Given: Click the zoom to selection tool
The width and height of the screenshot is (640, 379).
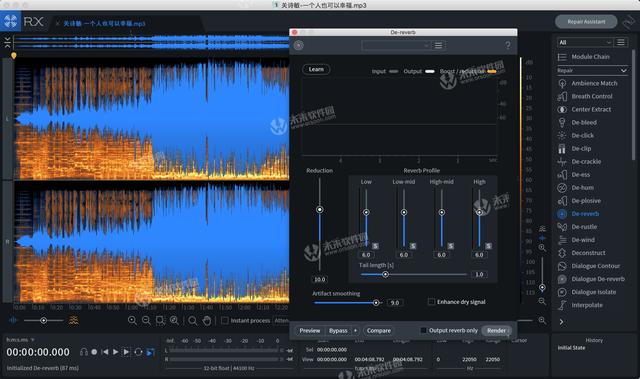Looking at the screenshot, I should coord(160,321).
